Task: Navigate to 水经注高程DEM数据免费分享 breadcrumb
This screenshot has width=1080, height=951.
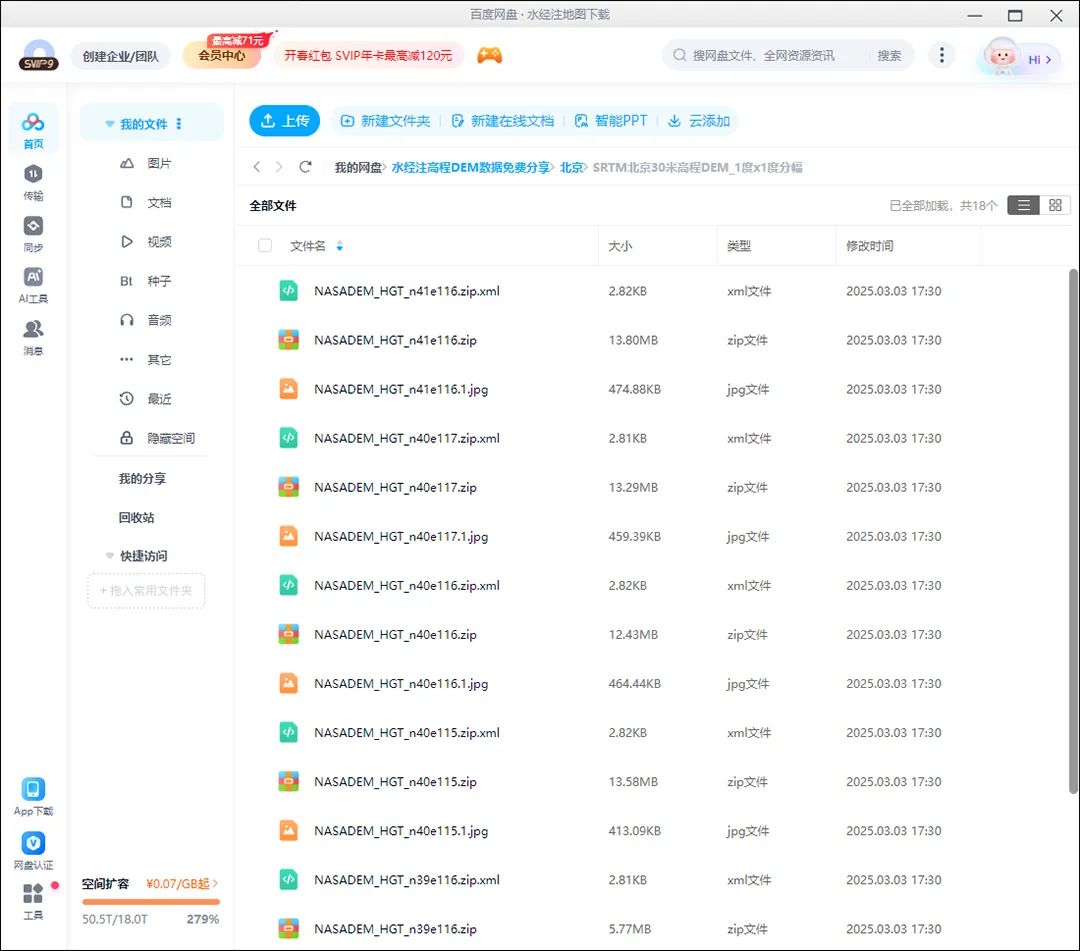Action: tap(470, 167)
